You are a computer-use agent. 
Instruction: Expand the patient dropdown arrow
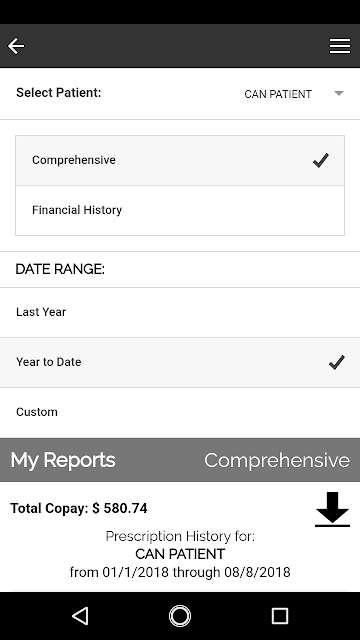[339, 93]
